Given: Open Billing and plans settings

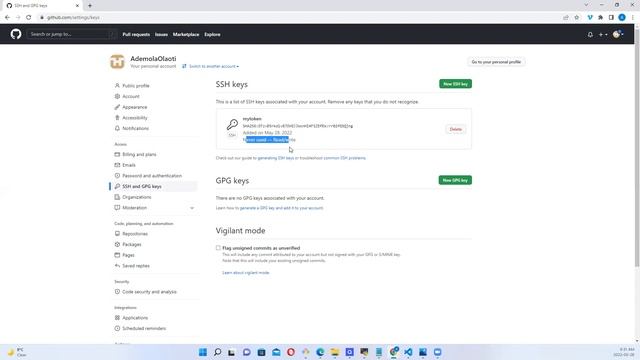Looking at the screenshot, I should (139, 154).
